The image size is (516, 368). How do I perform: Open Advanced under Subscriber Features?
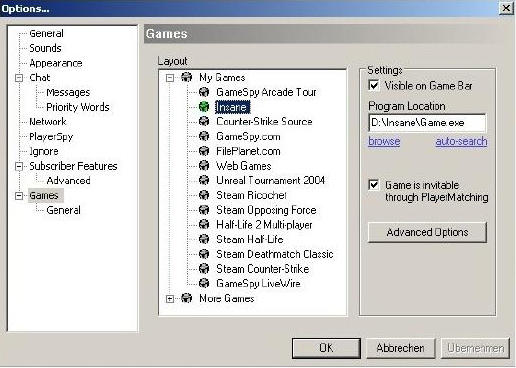pyautogui.click(x=68, y=180)
